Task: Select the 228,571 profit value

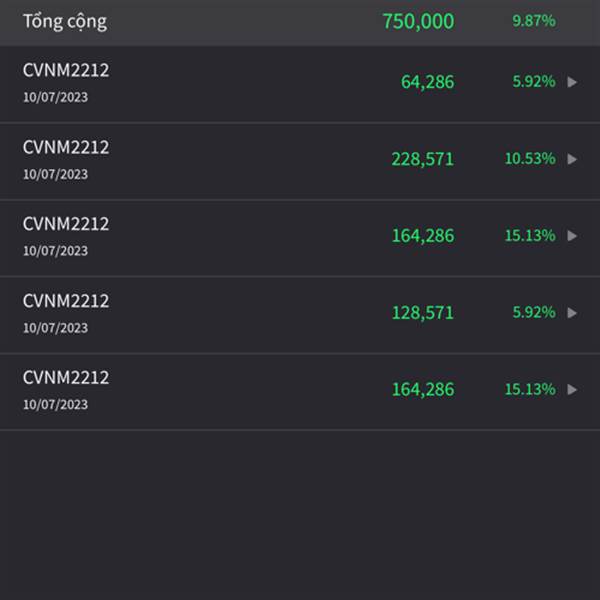Action: [x=422, y=159]
